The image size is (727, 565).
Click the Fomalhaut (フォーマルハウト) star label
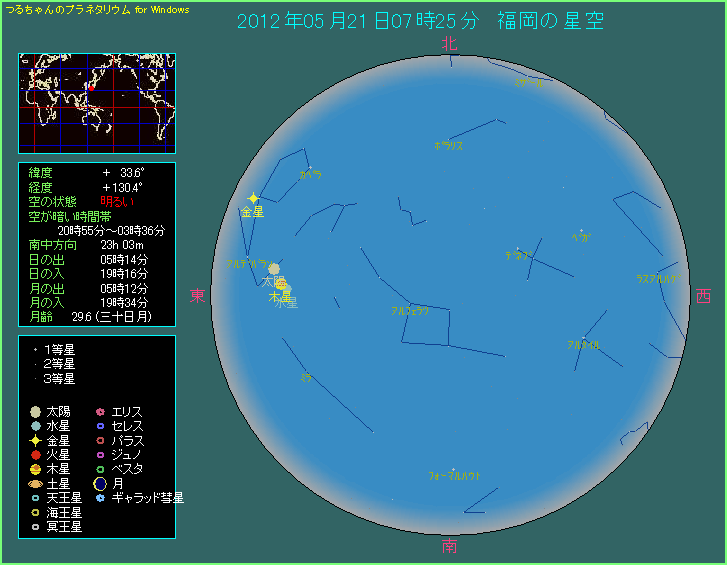454,476
